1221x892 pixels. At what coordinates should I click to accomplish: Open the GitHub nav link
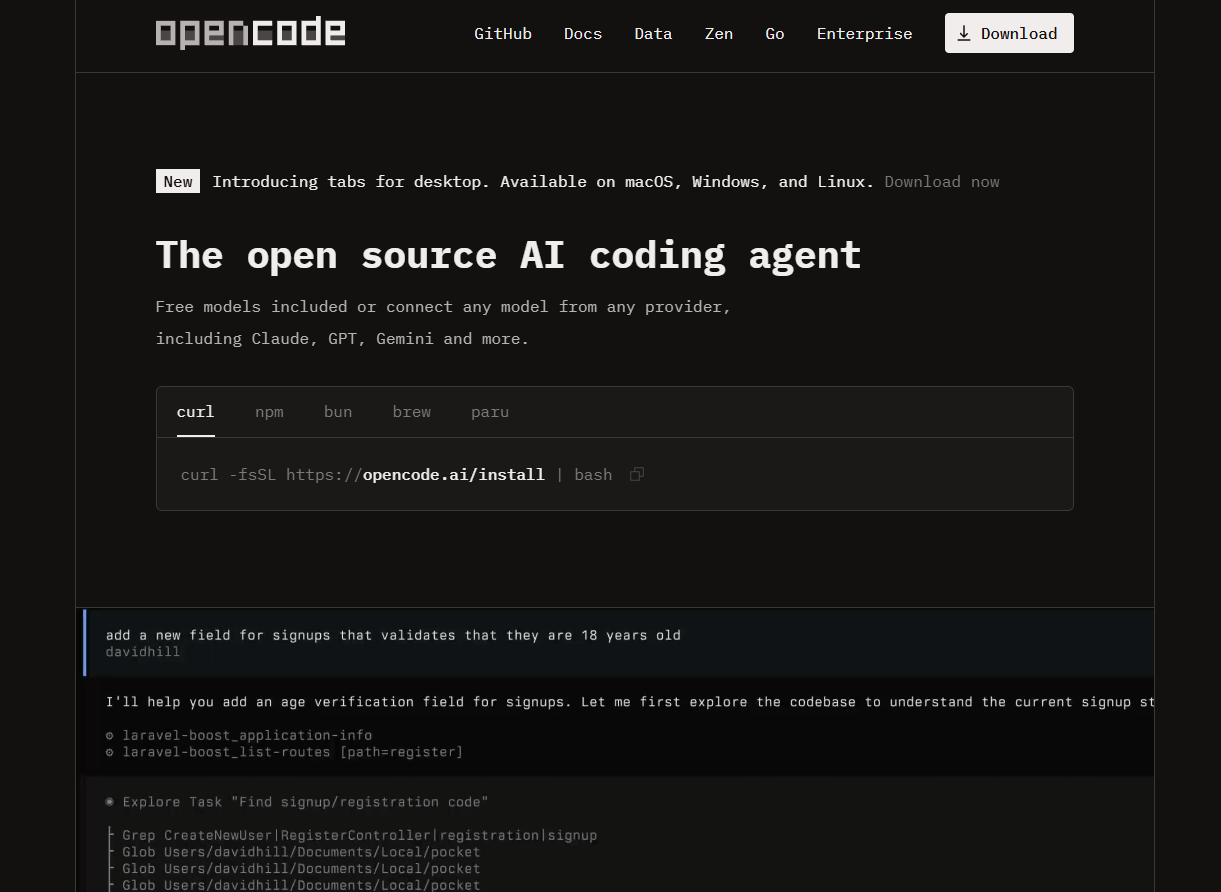point(503,33)
